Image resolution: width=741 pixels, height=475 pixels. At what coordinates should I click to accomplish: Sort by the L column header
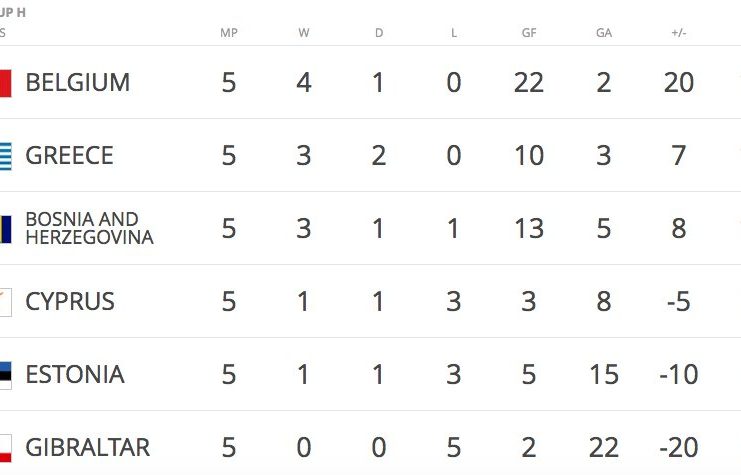tap(454, 33)
